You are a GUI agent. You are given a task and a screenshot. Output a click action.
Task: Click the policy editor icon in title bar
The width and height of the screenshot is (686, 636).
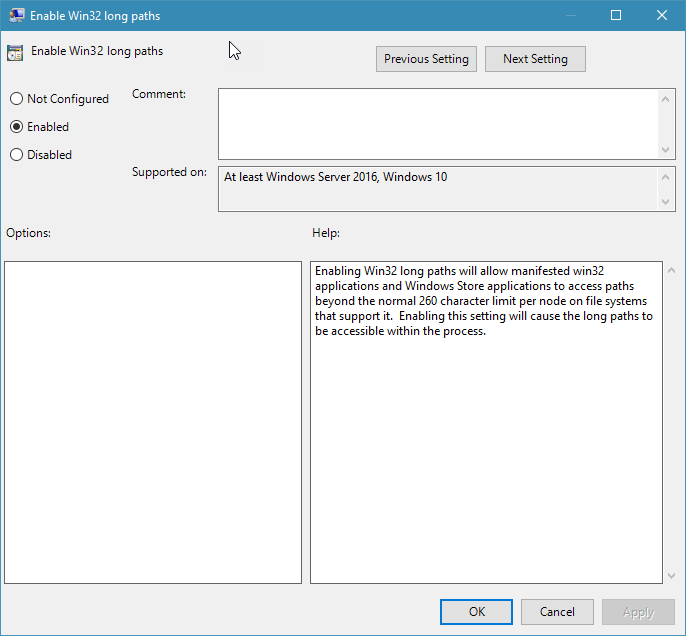16,15
